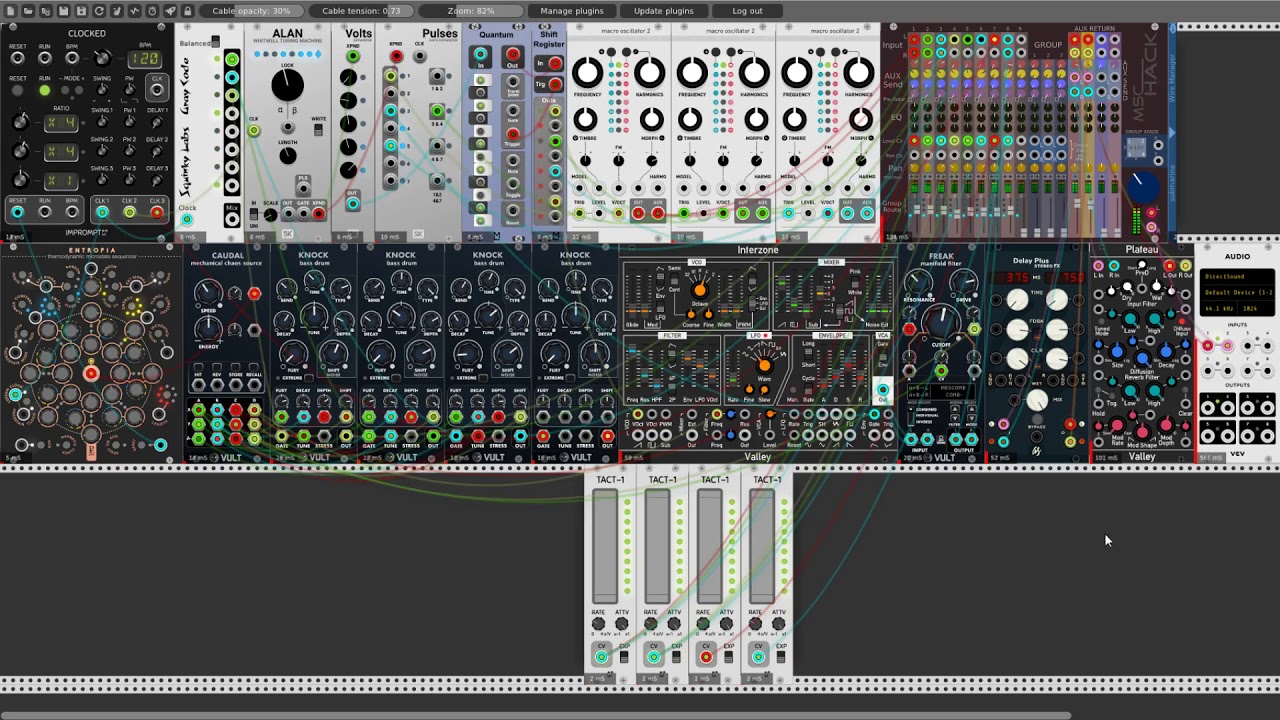Click the CLK 1 output jack on Clocked
This screenshot has width=1280, height=720.
pyautogui.click(x=102, y=212)
